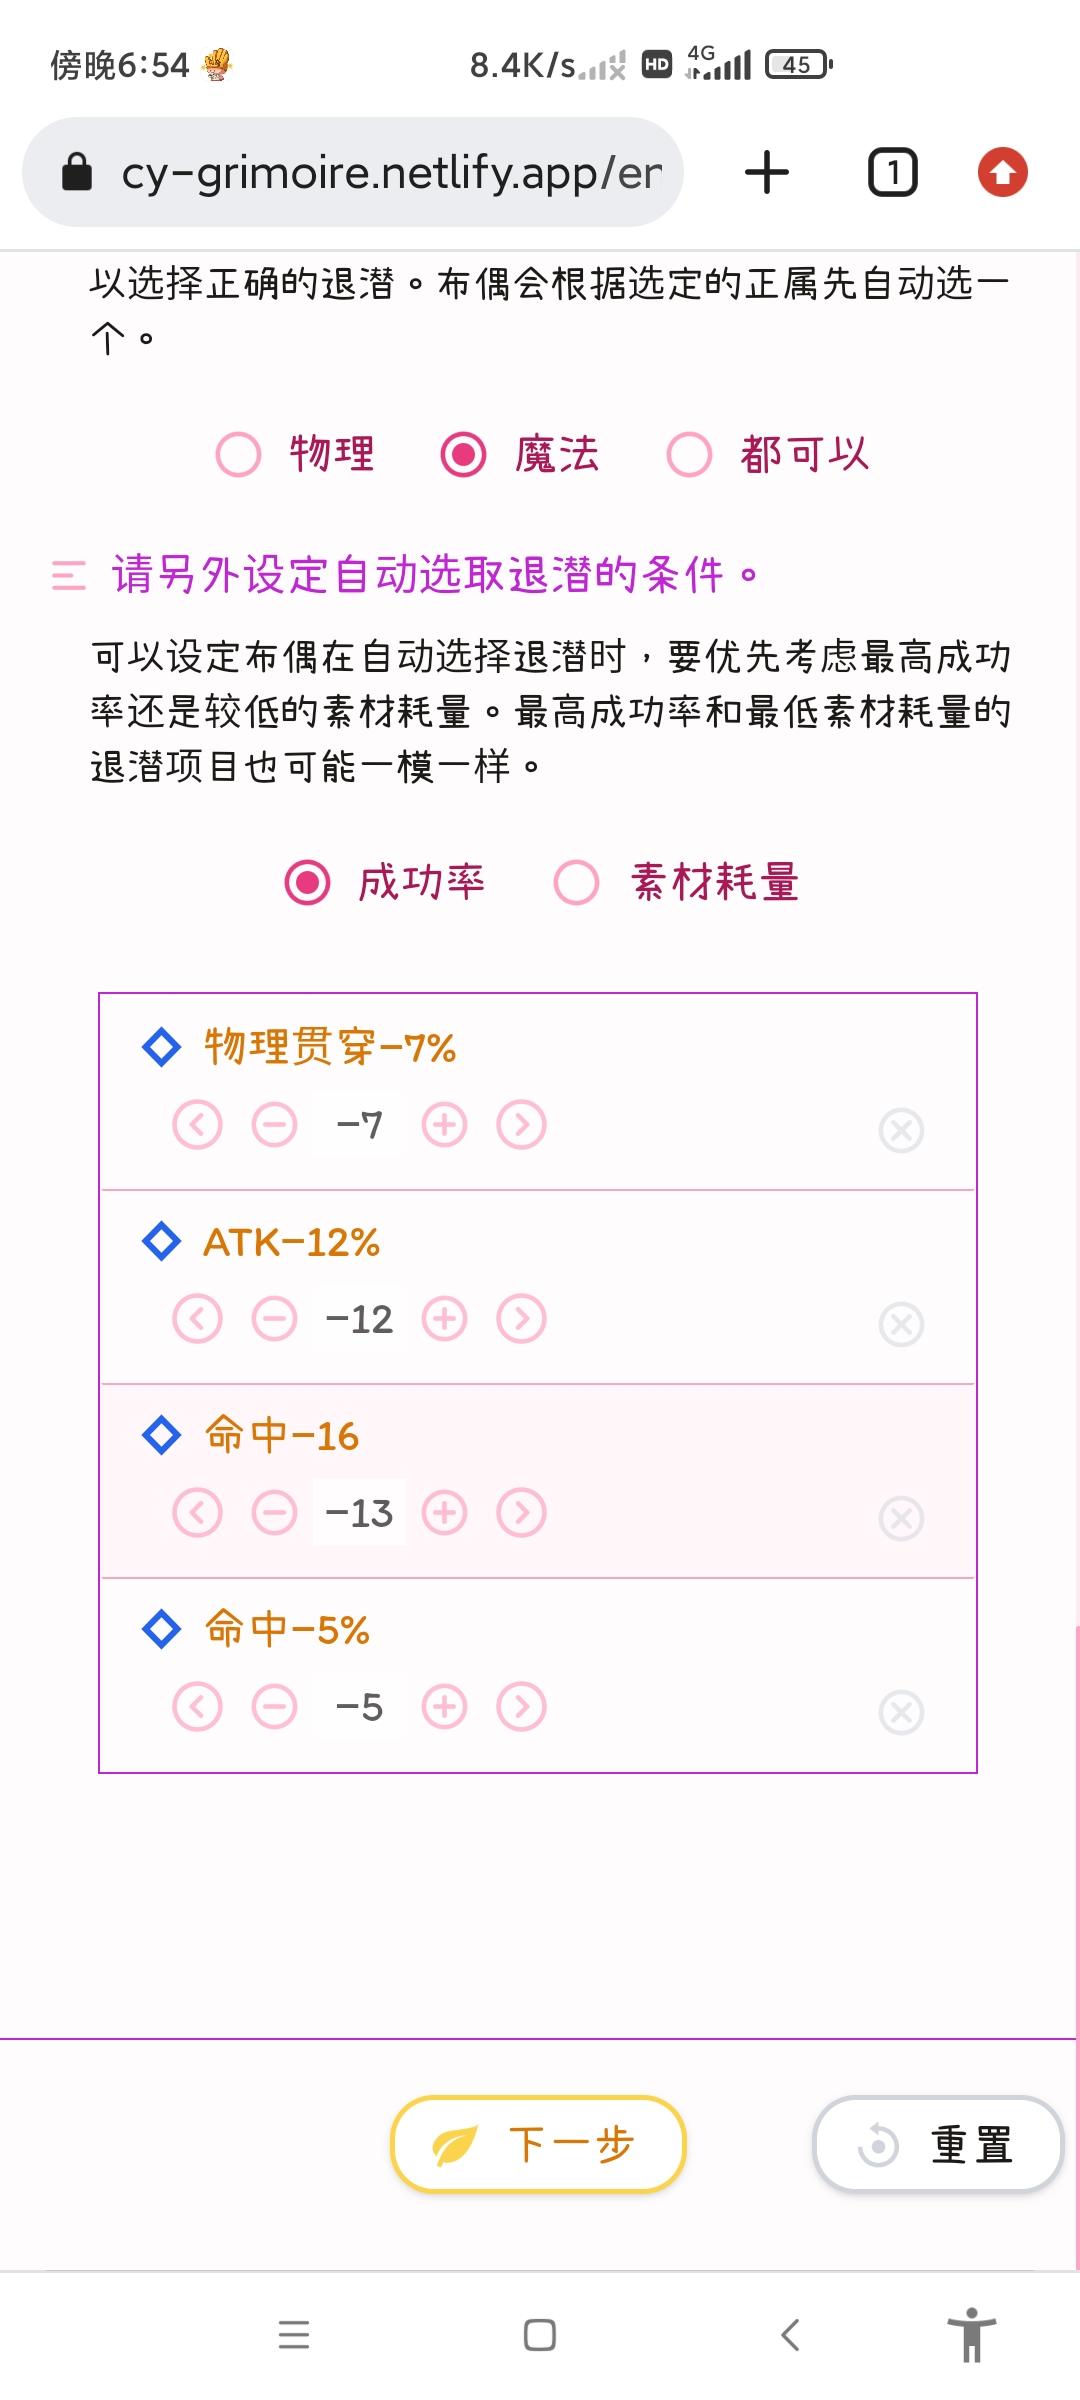The width and height of the screenshot is (1080, 2400).
Task: Remove the 命中-16 entry with X icon
Action: tap(901, 1518)
